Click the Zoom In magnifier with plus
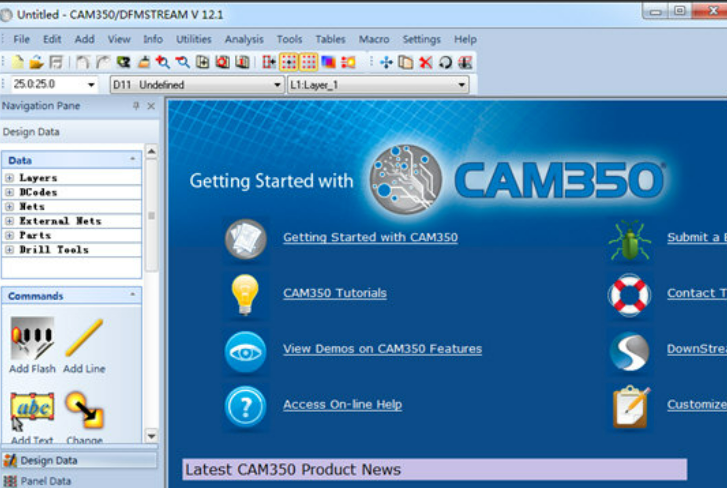The image size is (727, 488). [x=163, y=62]
